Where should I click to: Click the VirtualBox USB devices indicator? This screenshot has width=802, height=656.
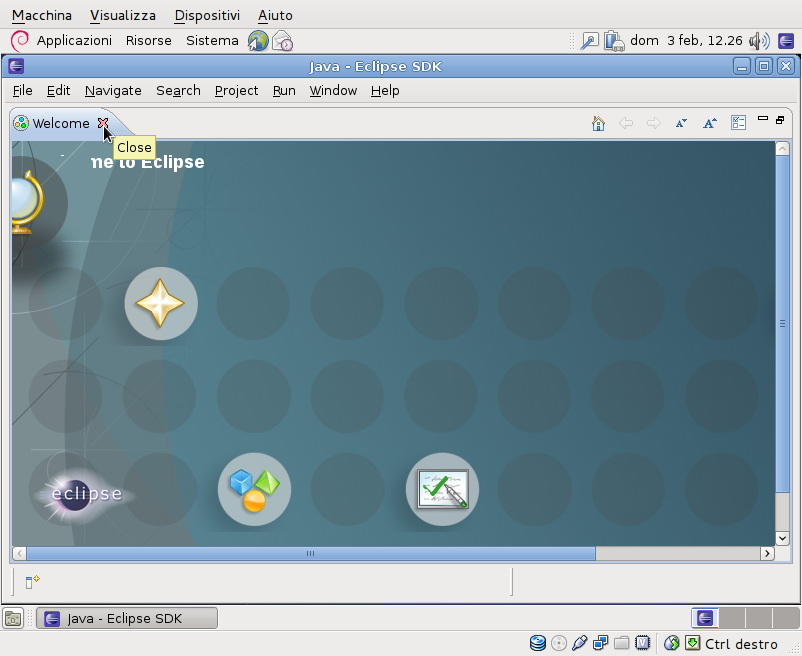pos(580,643)
